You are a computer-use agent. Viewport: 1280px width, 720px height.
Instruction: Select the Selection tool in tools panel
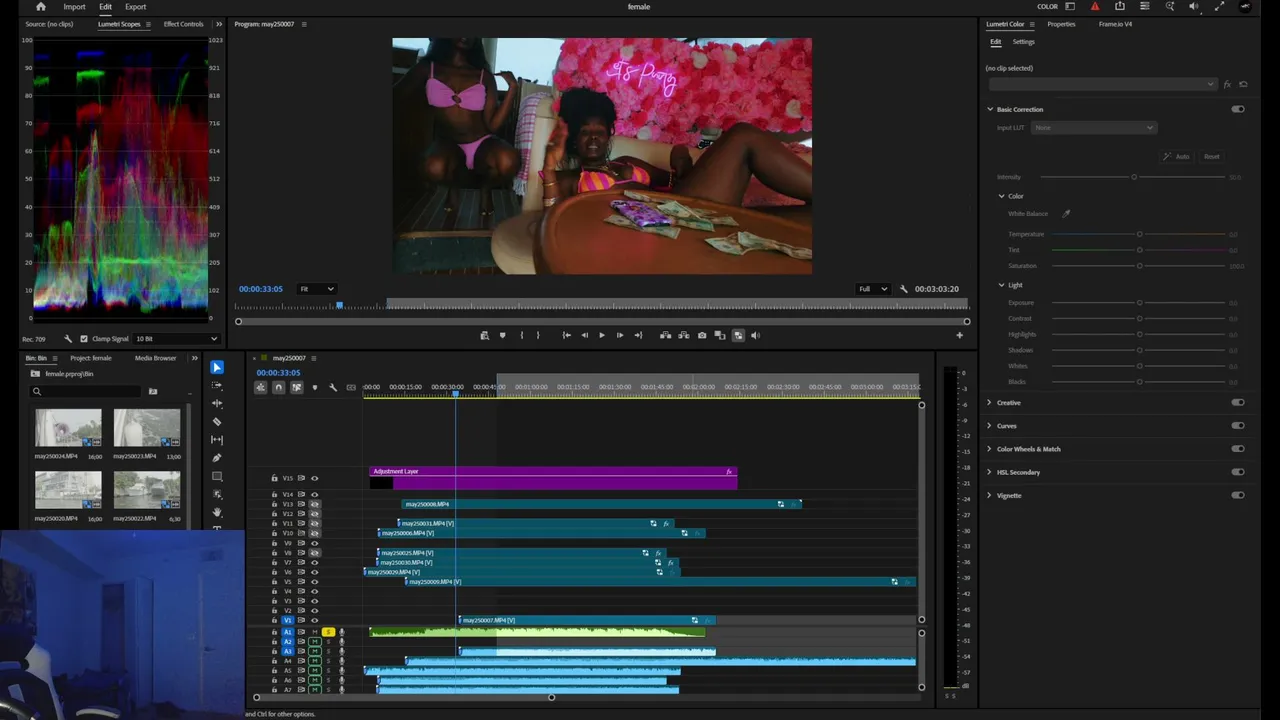point(217,367)
